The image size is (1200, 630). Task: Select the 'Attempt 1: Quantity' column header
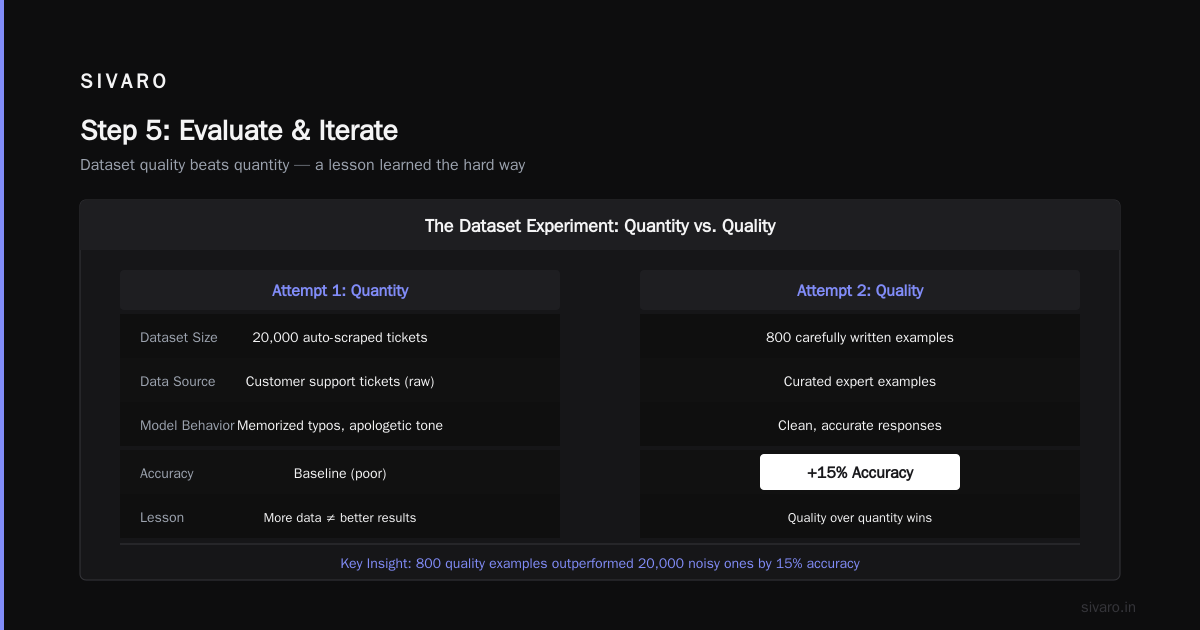click(x=340, y=291)
